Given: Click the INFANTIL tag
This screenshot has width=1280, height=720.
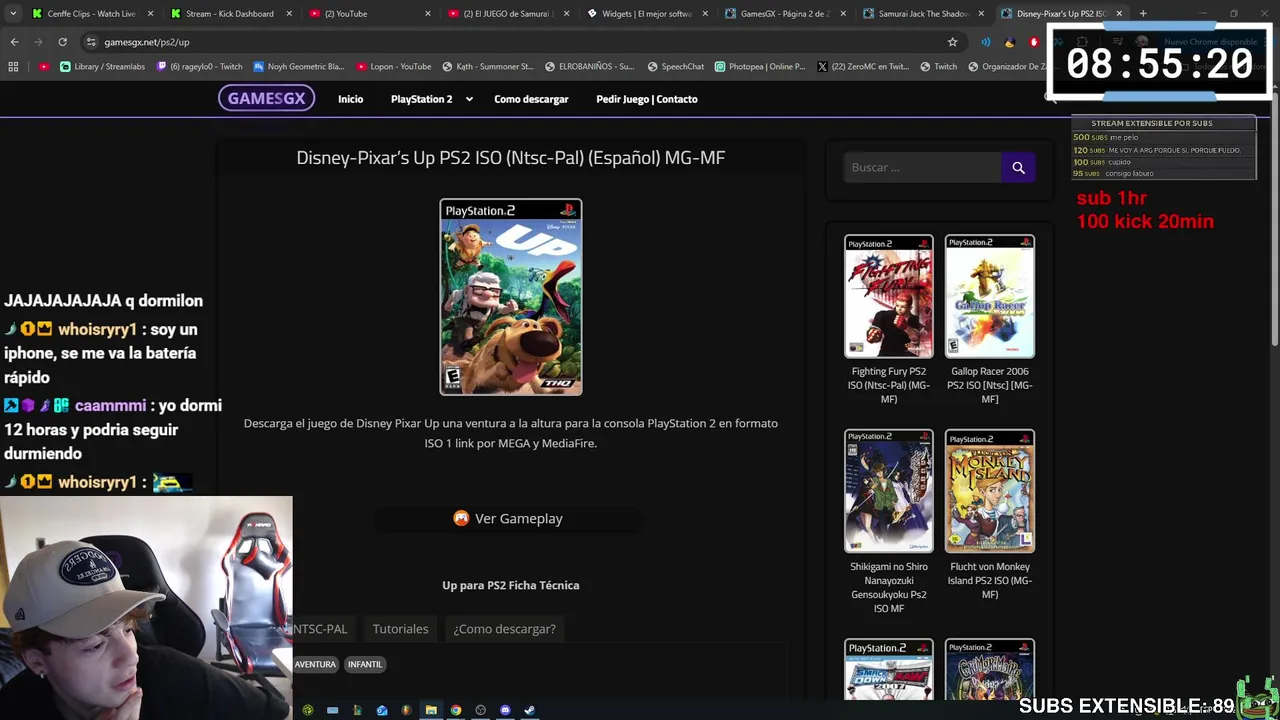Looking at the screenshot, I should 365,664.
